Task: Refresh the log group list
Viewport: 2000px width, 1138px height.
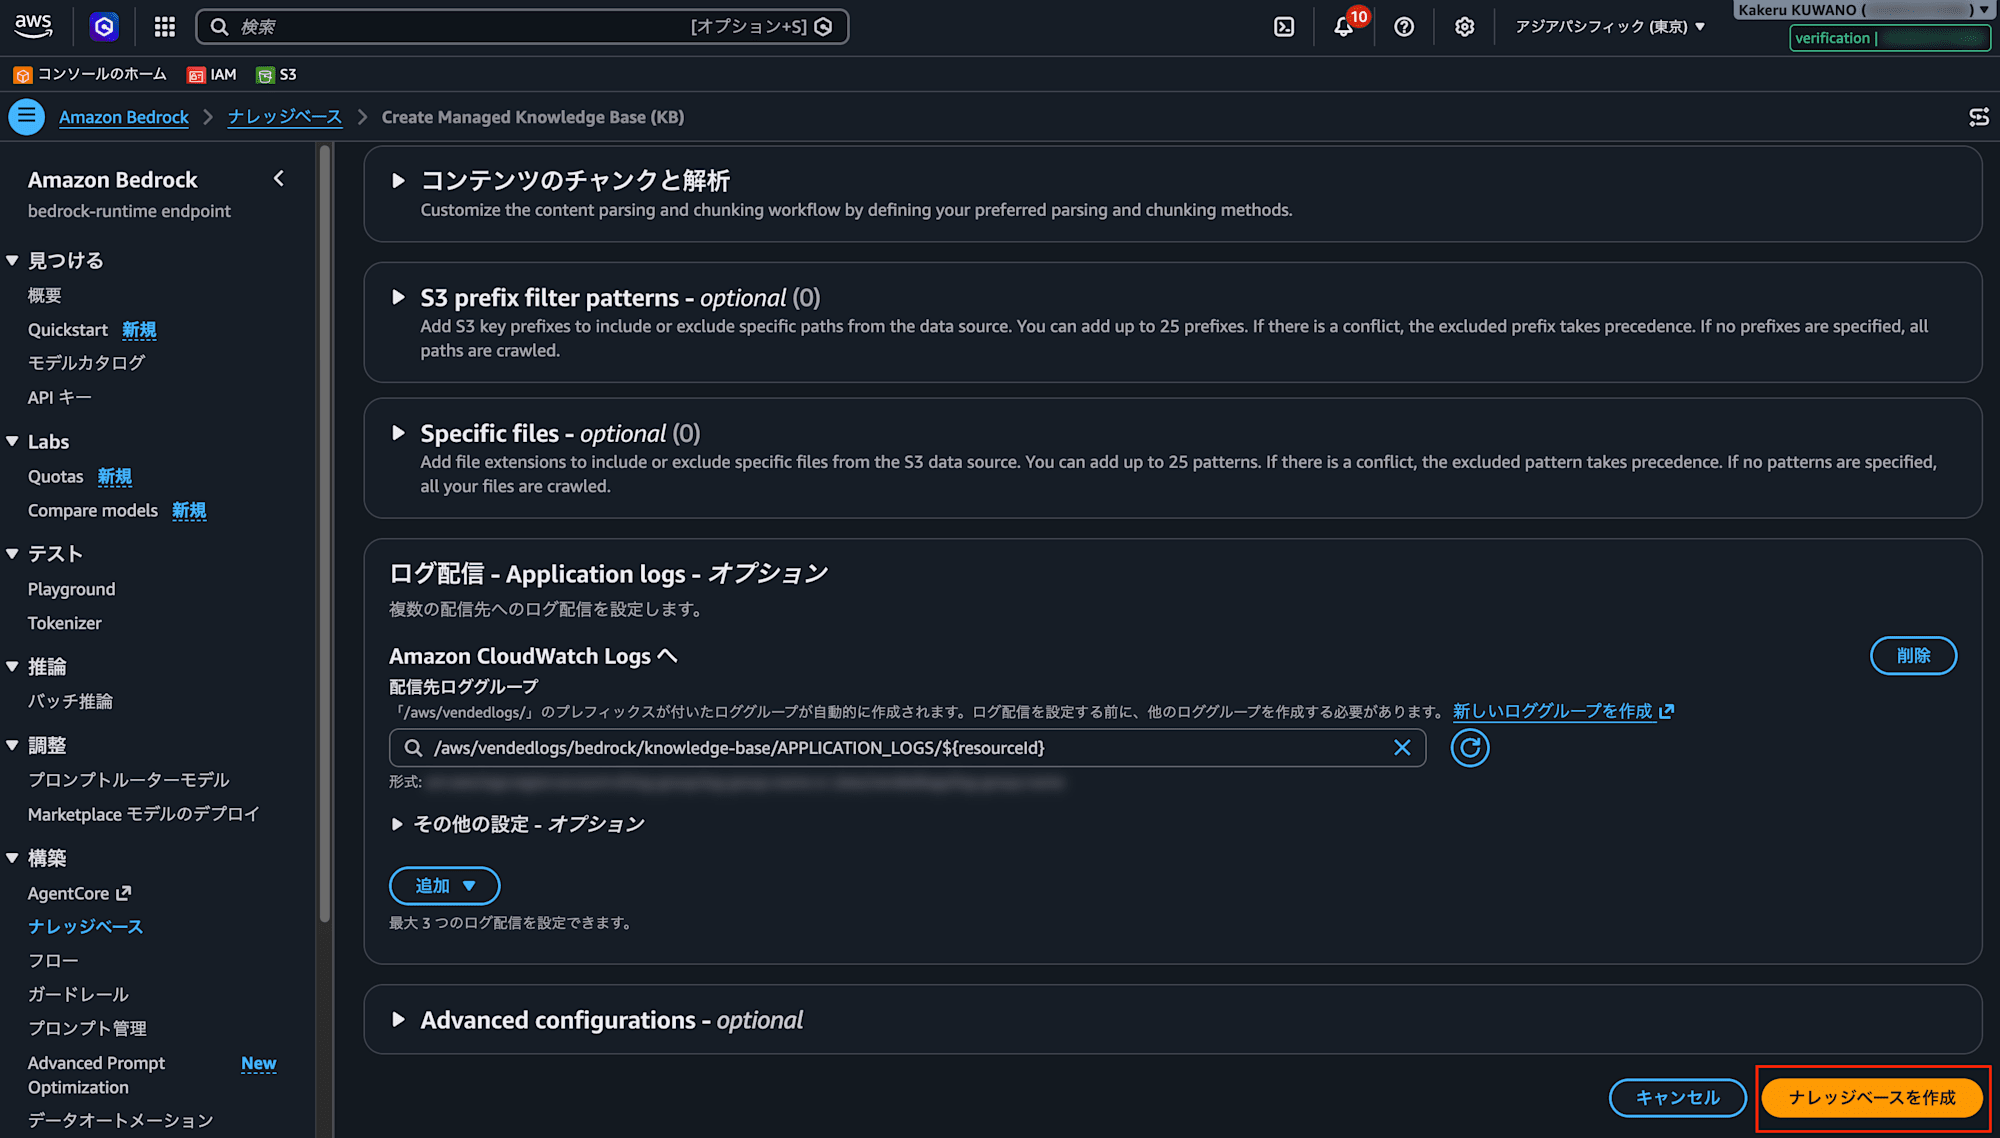Action: 1470,748
